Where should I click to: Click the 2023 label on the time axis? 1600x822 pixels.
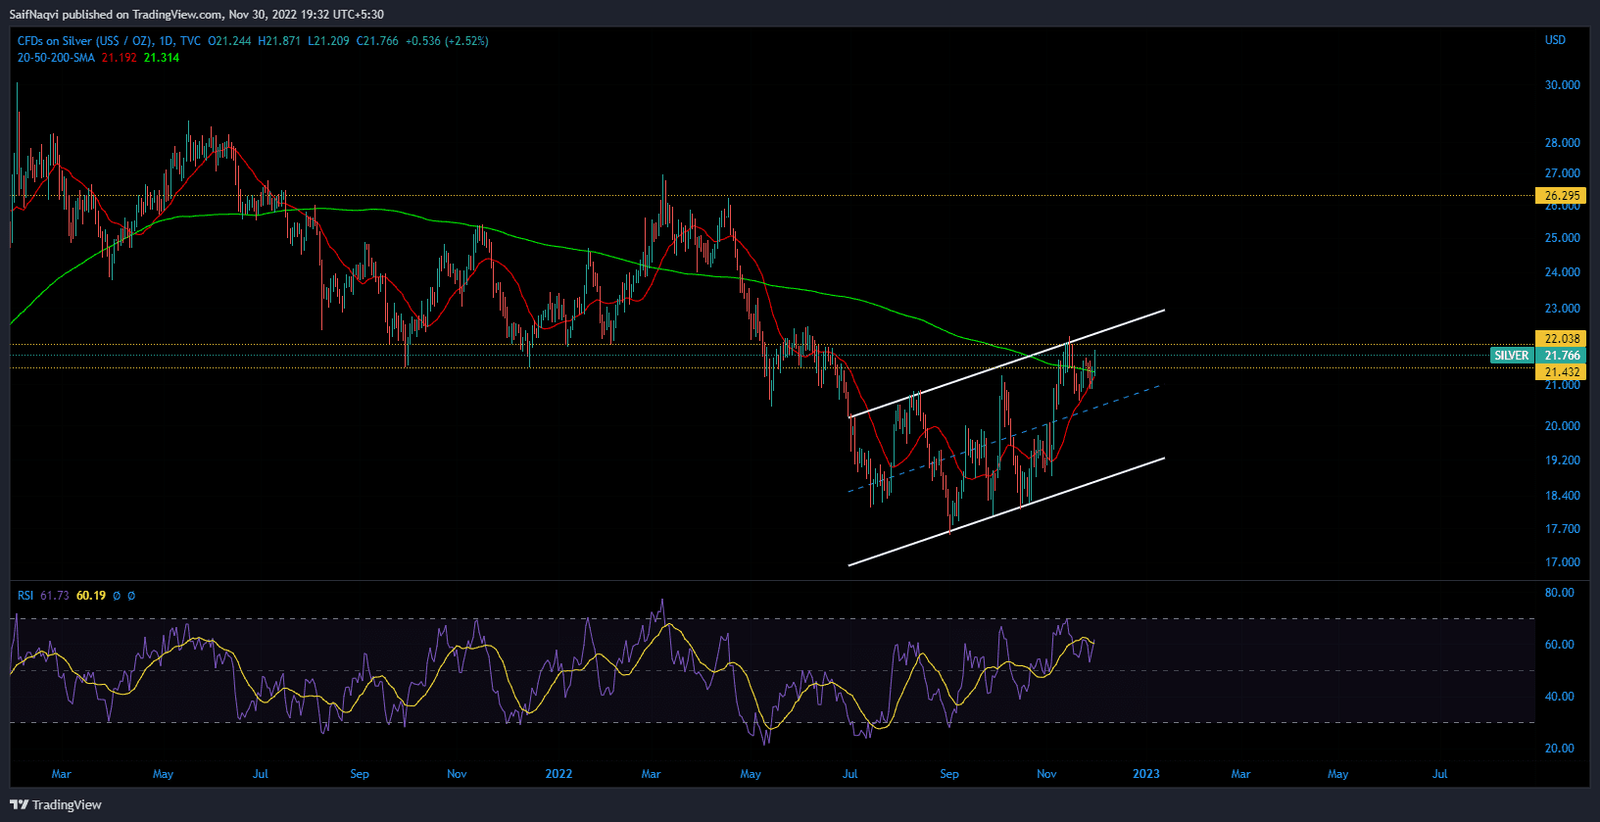coord(1146,774)
